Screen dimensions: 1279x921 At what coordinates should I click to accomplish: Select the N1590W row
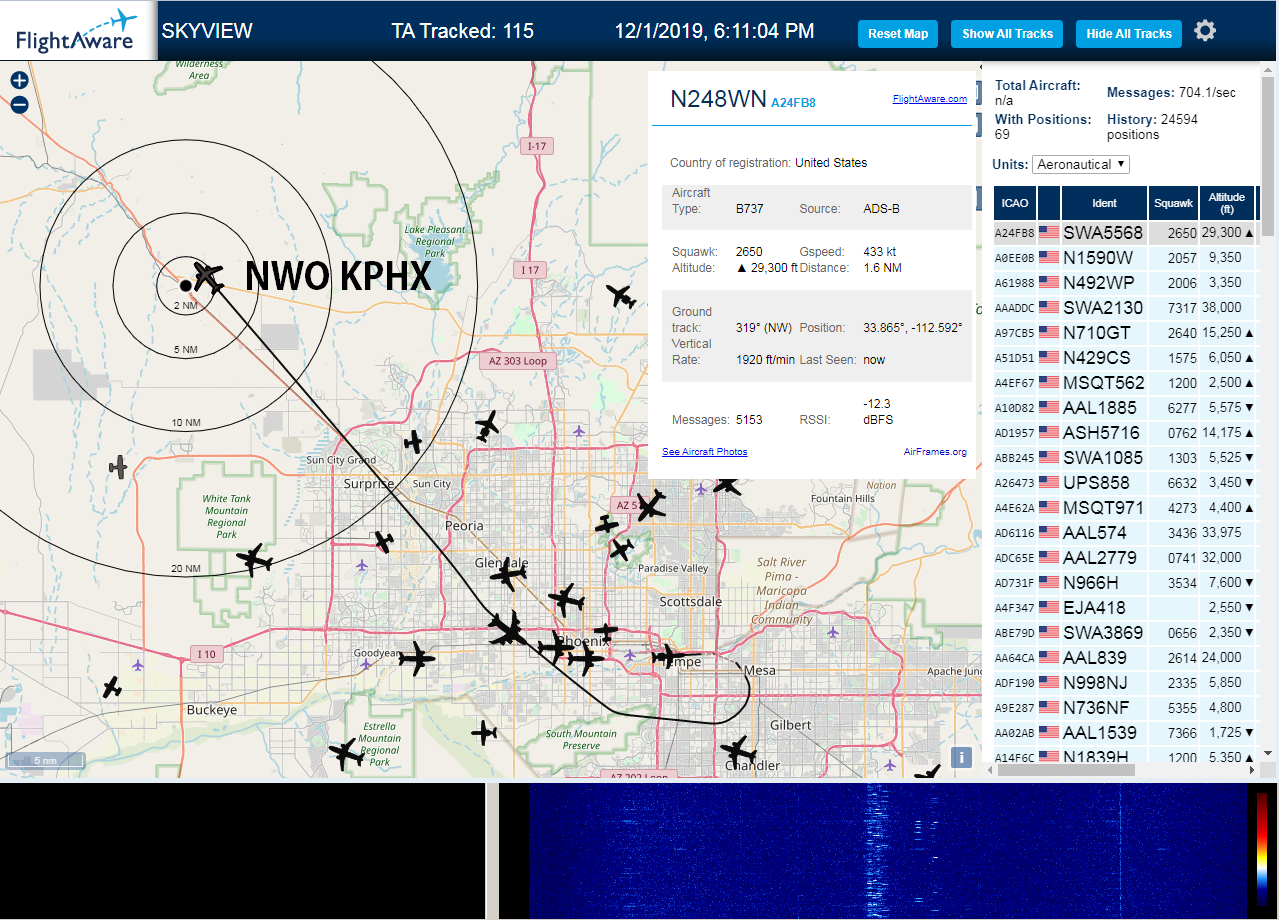(1125, 258)
